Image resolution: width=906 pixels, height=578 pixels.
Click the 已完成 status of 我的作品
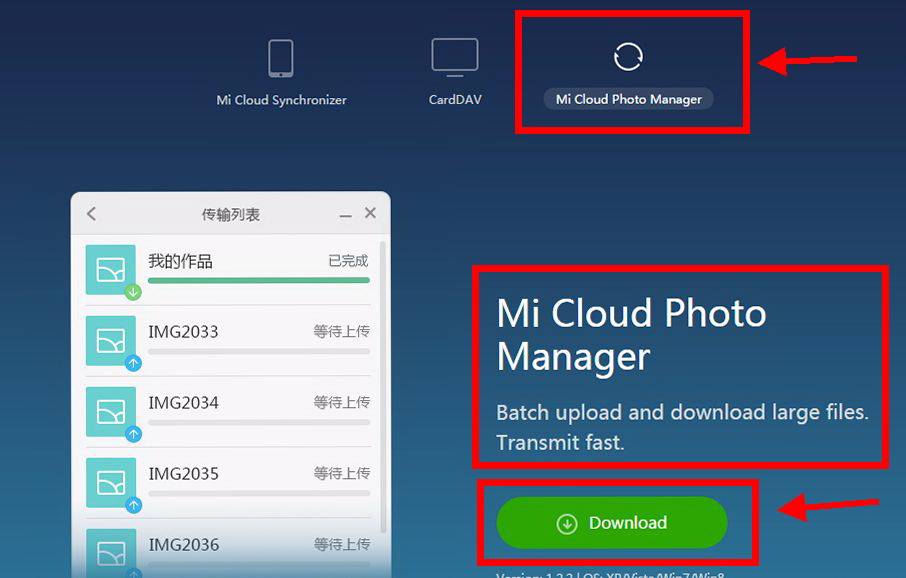pos(348,261)
